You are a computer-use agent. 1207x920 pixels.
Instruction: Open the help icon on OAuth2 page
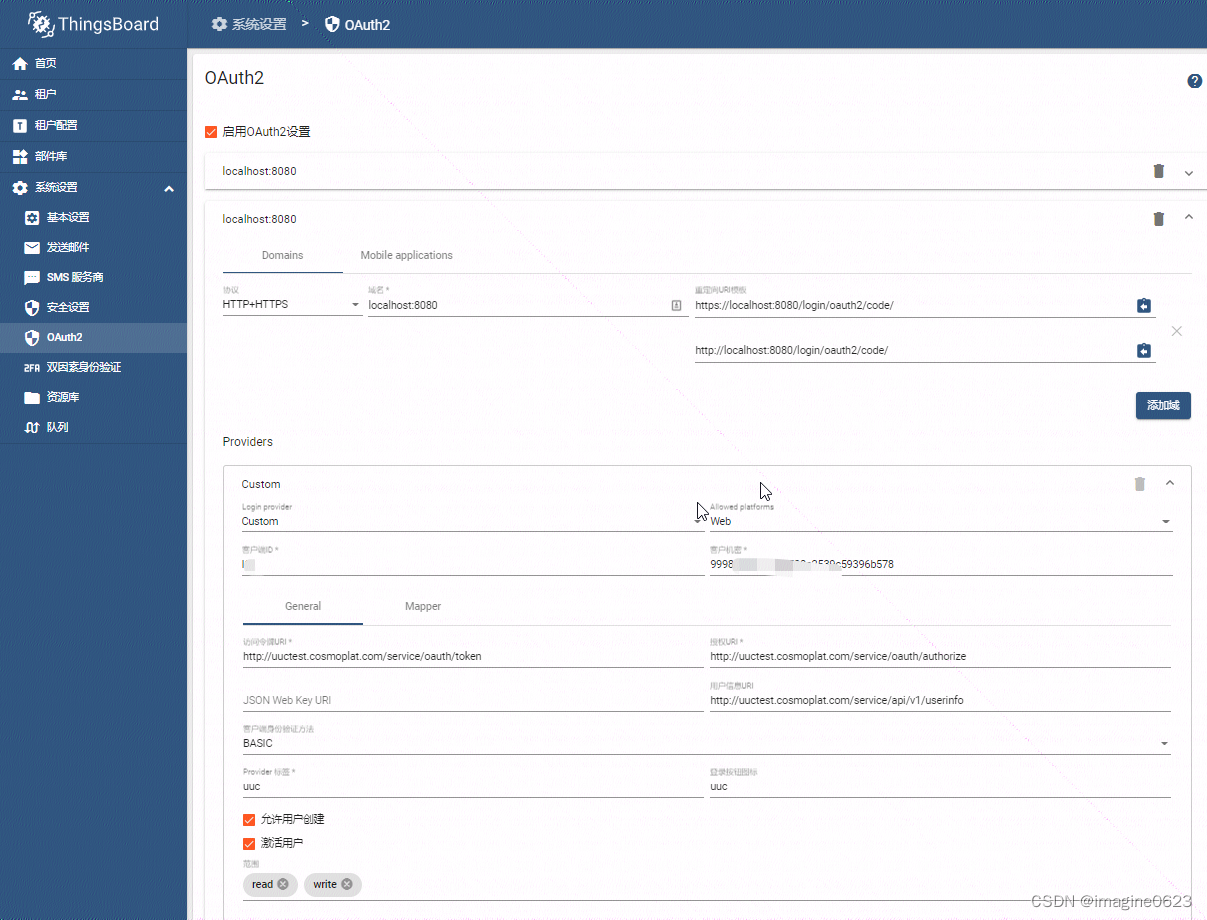pyautogui.click(x=1195, y=81)
